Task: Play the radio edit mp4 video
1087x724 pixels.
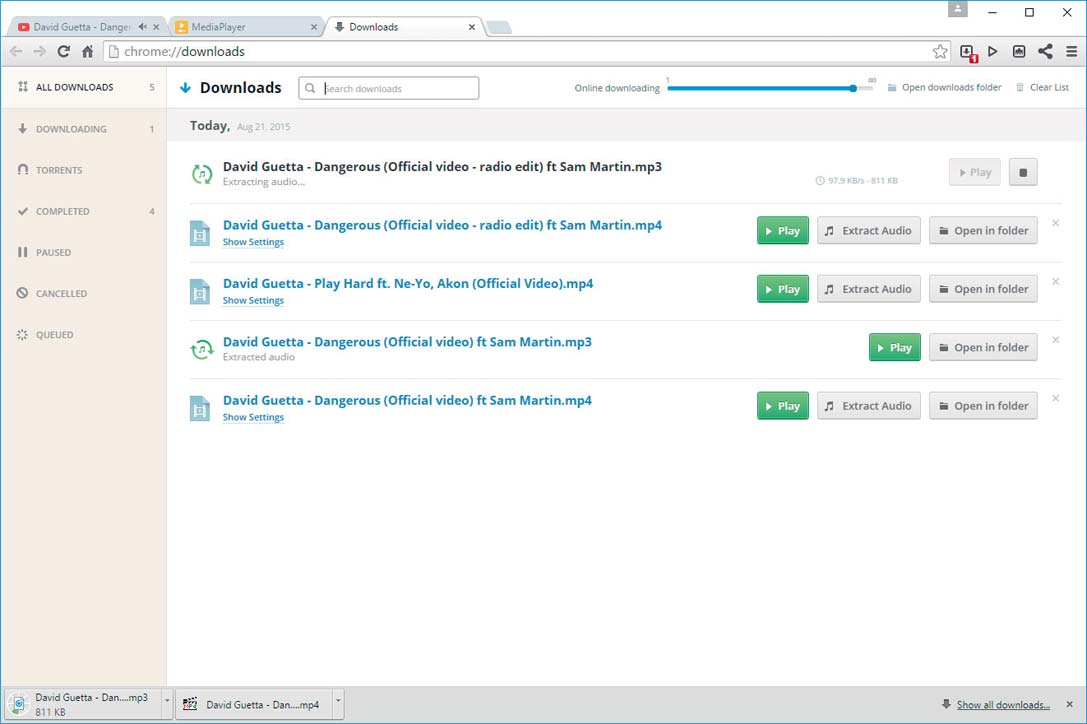Action: 783,231
